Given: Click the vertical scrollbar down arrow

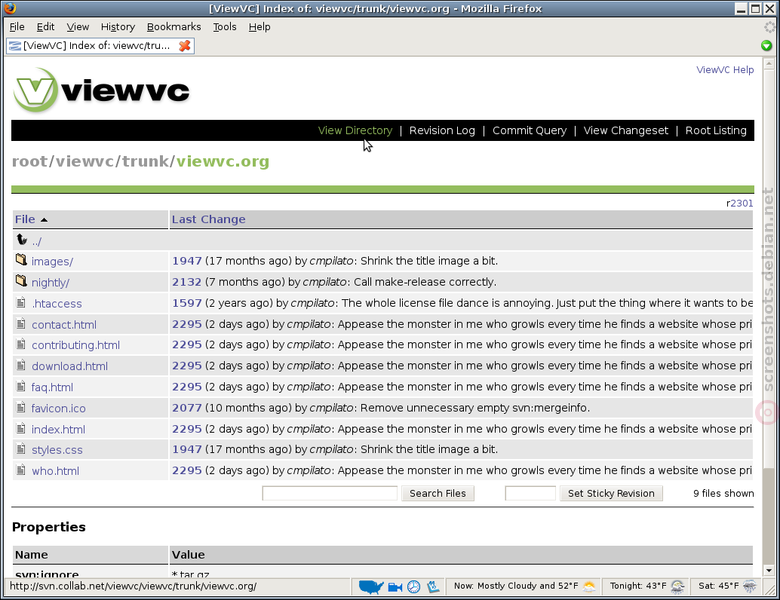Looking at the screenshot, I should 769,571.
